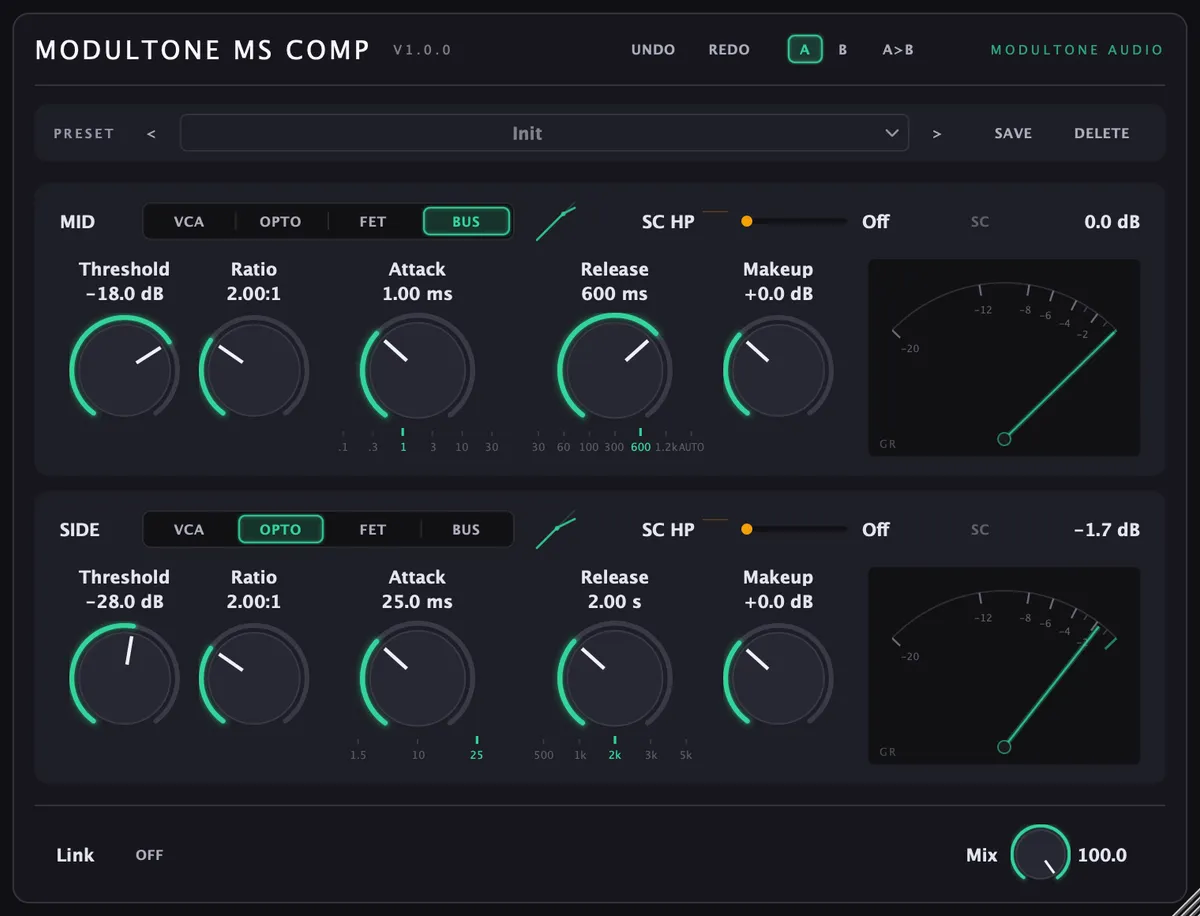Switch to state B
The height and width of the screenshot is (916, 1200).
(843, 49)
